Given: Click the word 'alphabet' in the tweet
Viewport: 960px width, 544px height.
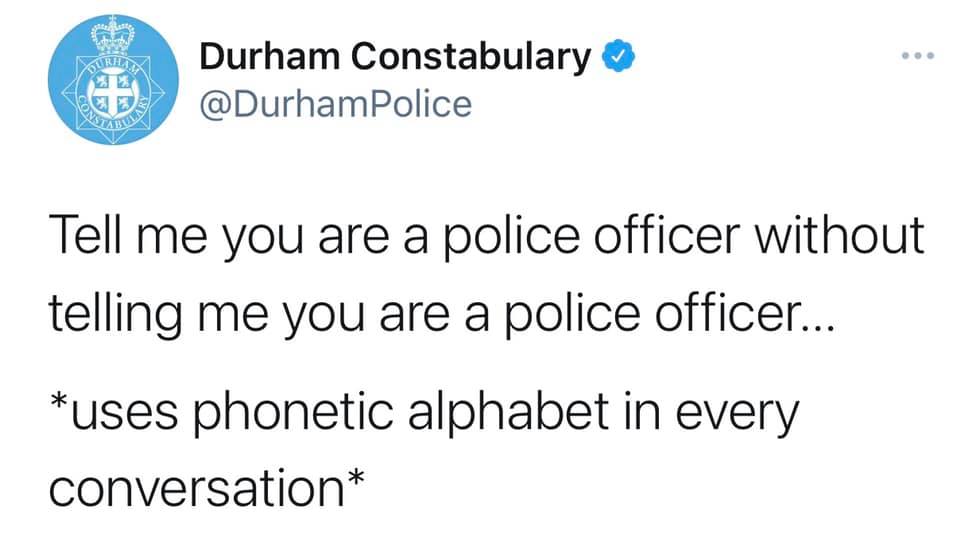Looking at the screenshot, I should coord(508,411).
